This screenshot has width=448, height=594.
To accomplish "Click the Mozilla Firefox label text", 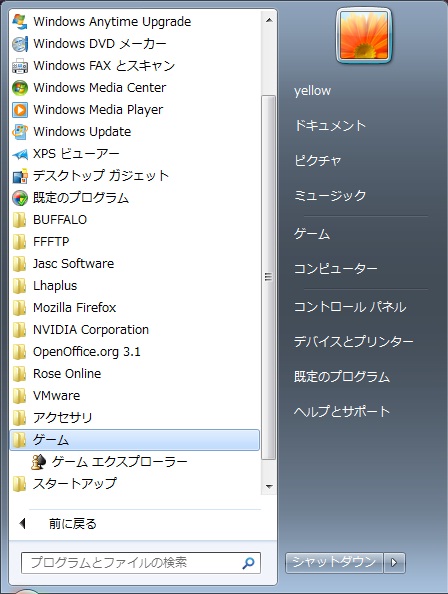I will point(75,308).
